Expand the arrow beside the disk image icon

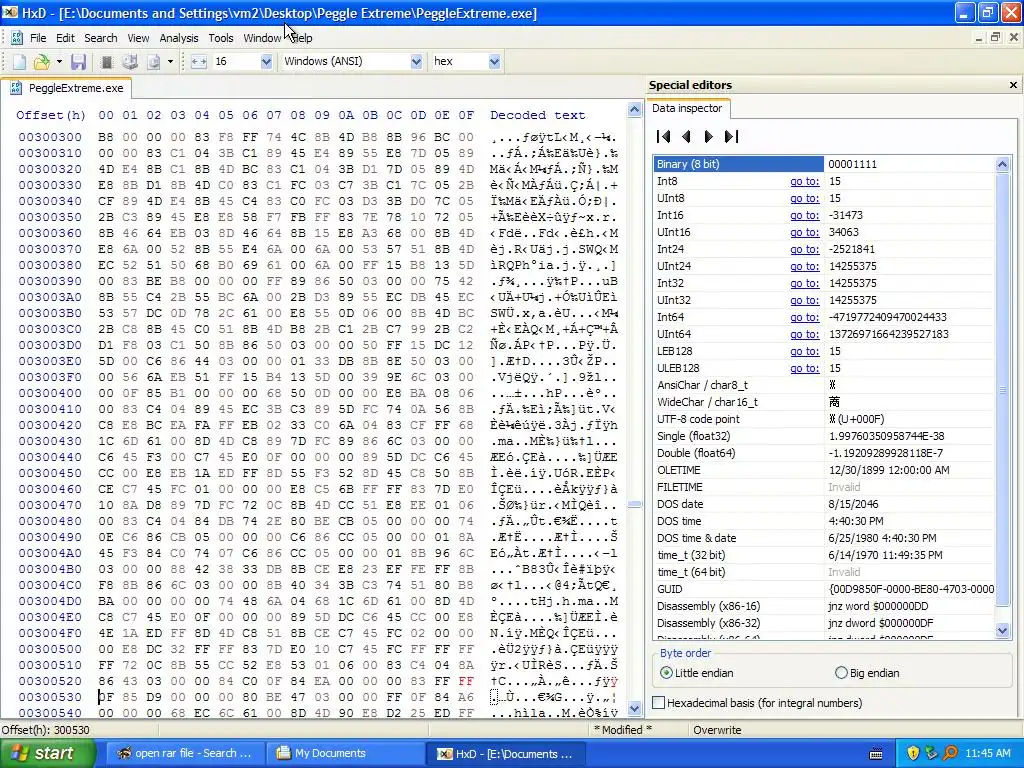coord(170,61)
